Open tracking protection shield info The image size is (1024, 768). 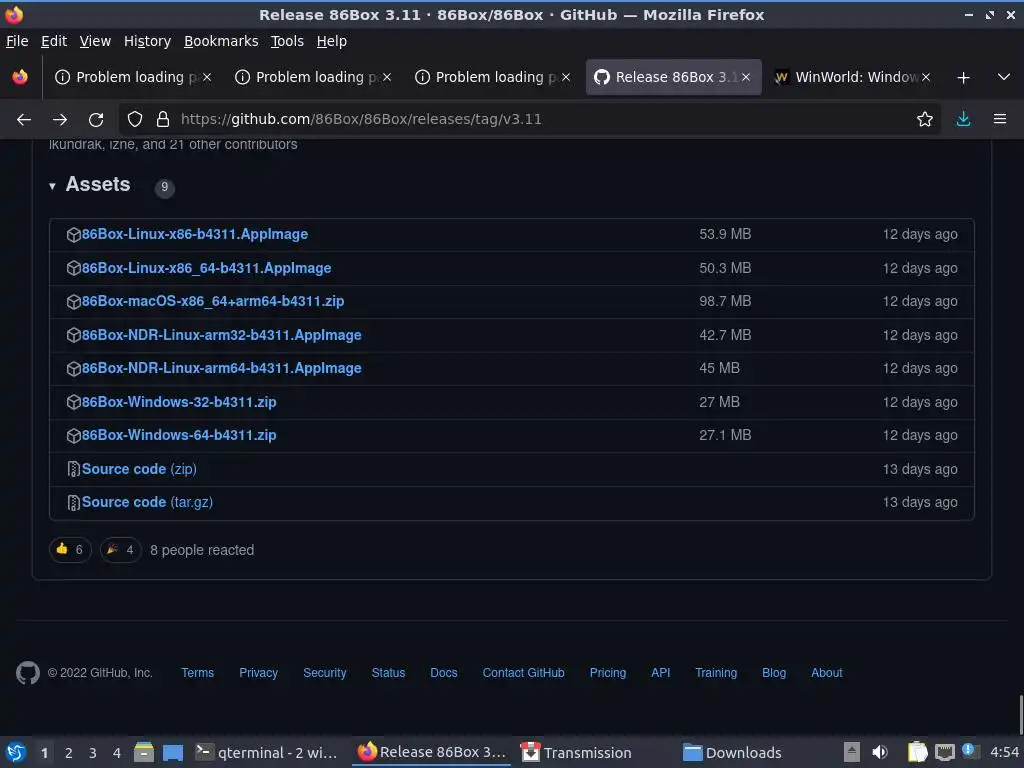(135, 120)
